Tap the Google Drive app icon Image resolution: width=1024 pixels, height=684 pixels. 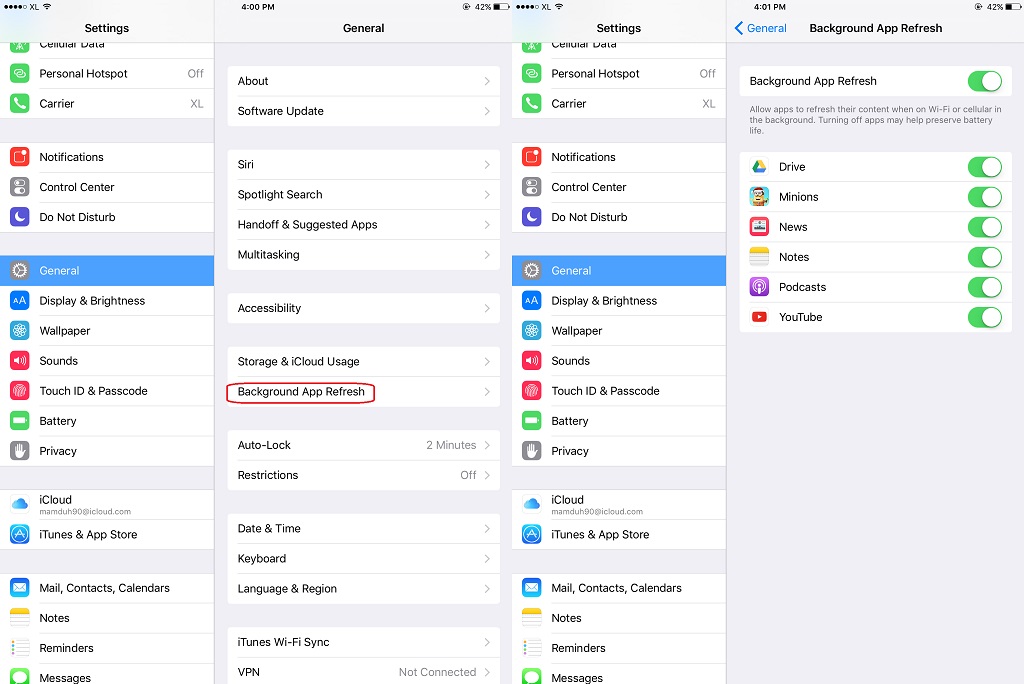(759, 167)
